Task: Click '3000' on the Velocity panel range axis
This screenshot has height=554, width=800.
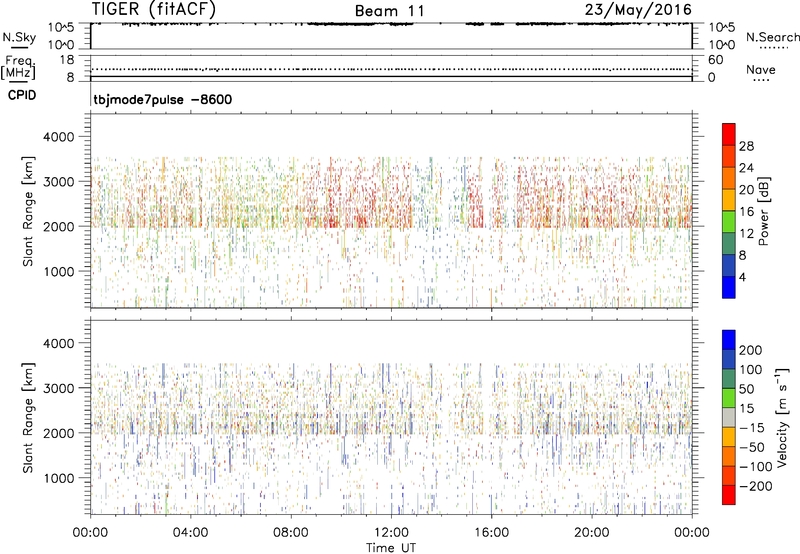Action: 59,388
